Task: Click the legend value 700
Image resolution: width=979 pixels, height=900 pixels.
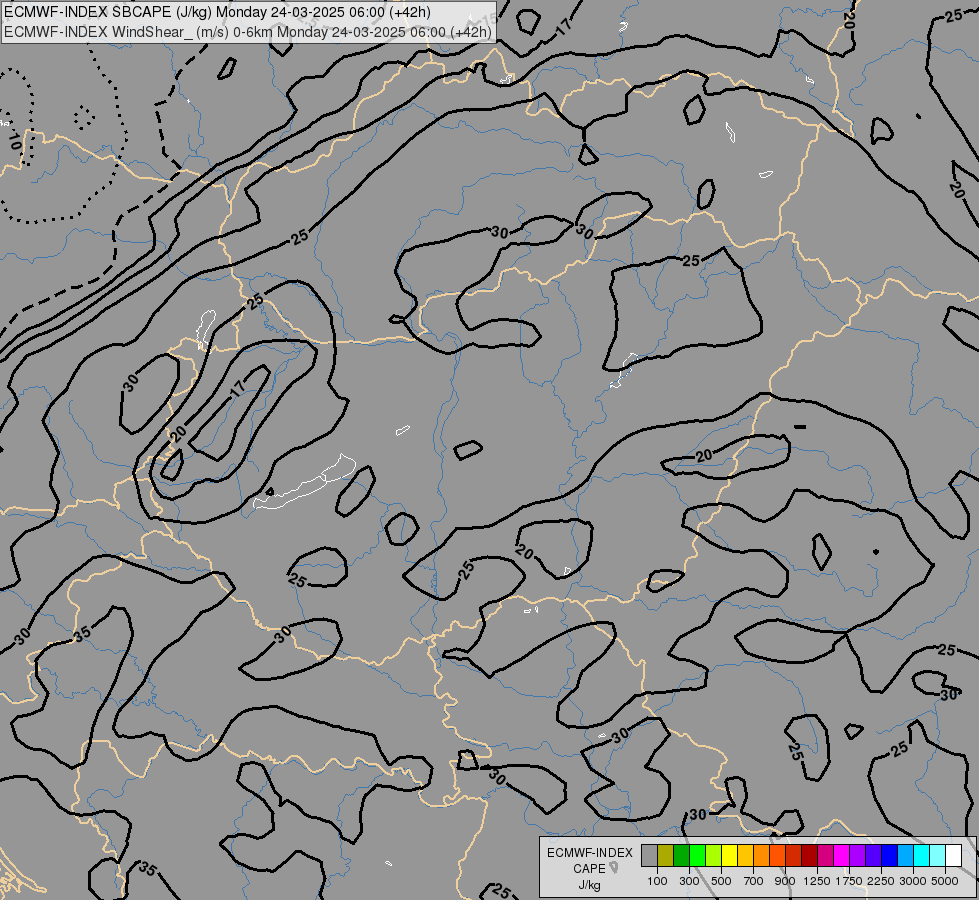Action: pos(754,881)
